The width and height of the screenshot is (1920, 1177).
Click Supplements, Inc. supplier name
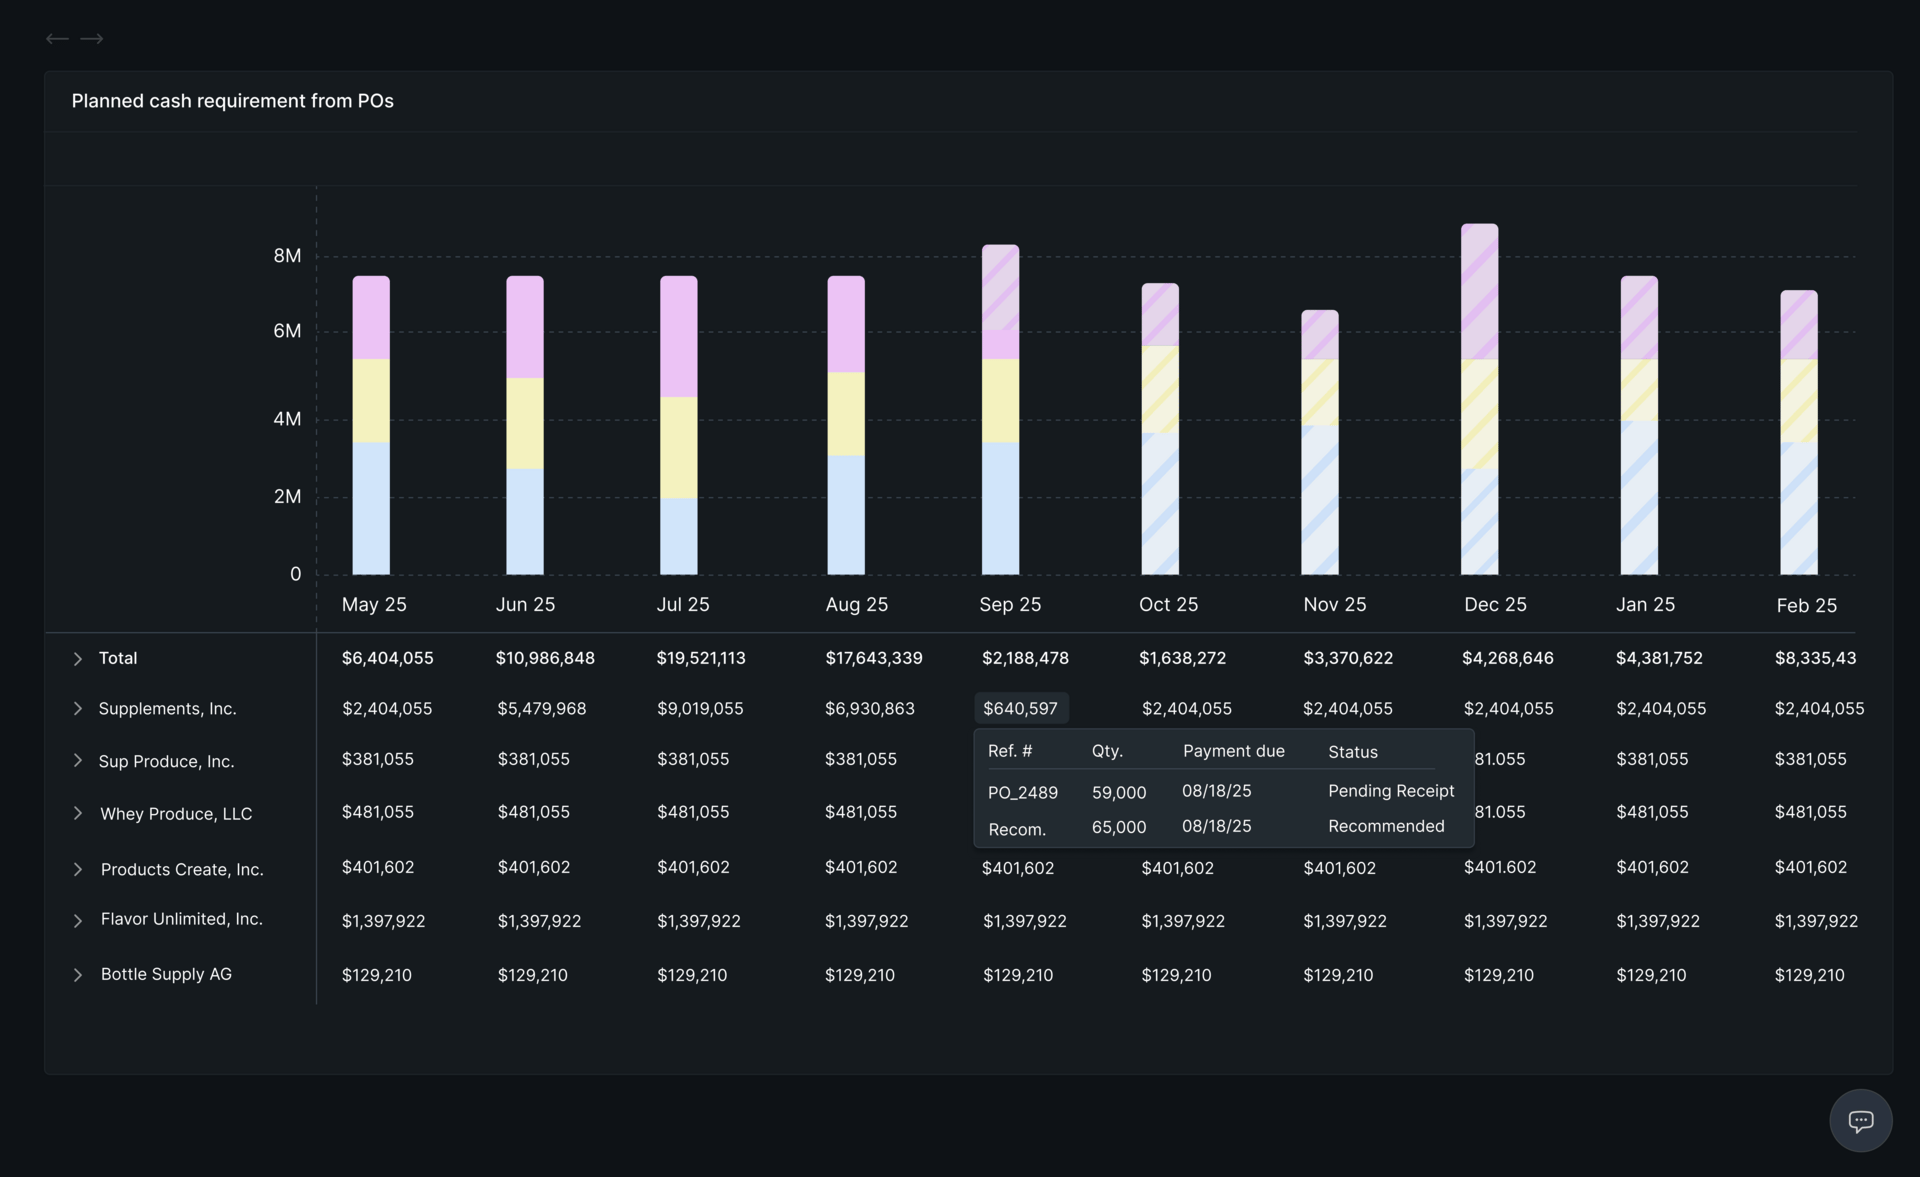pyautogui.click(x=167, y=709)
